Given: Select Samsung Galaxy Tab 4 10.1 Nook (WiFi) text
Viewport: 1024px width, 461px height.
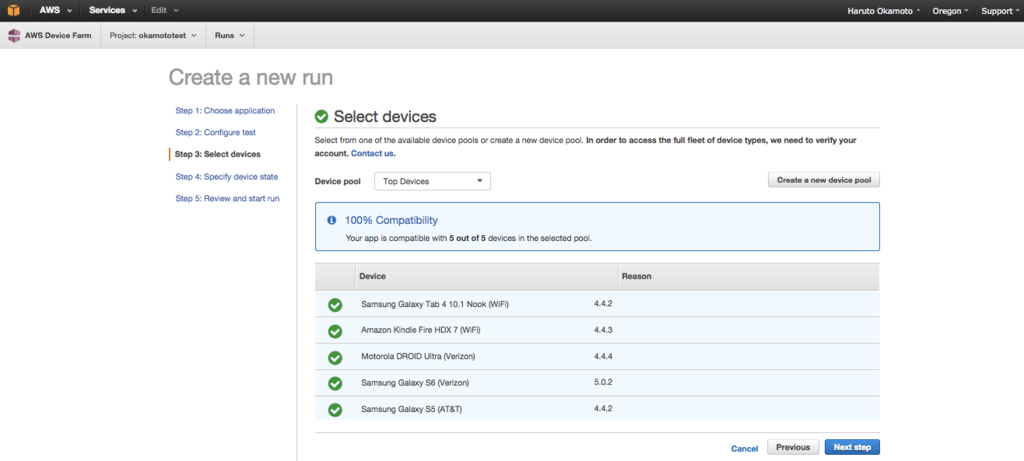Looking at the screenshot, I should 434,304.
